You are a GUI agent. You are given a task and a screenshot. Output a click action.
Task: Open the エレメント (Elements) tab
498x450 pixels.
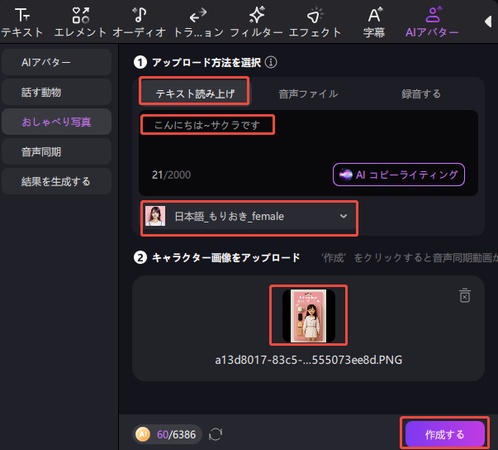pyautogui.click(x=80, y=23)
